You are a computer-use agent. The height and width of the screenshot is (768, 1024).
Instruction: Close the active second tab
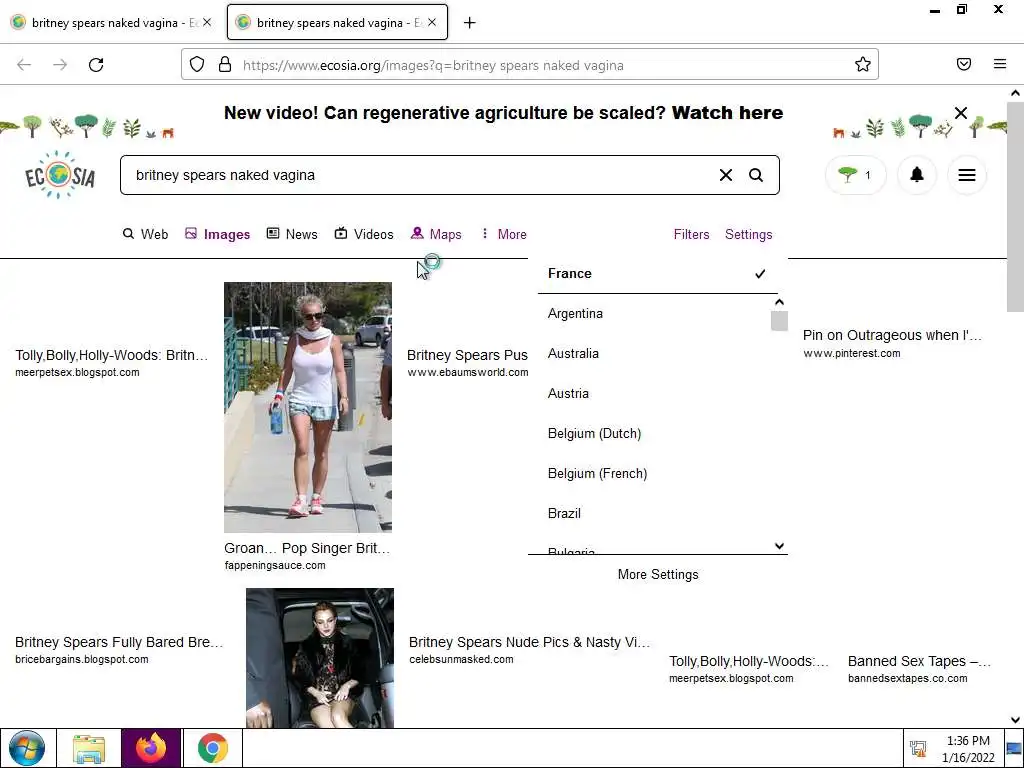[432, 22]
